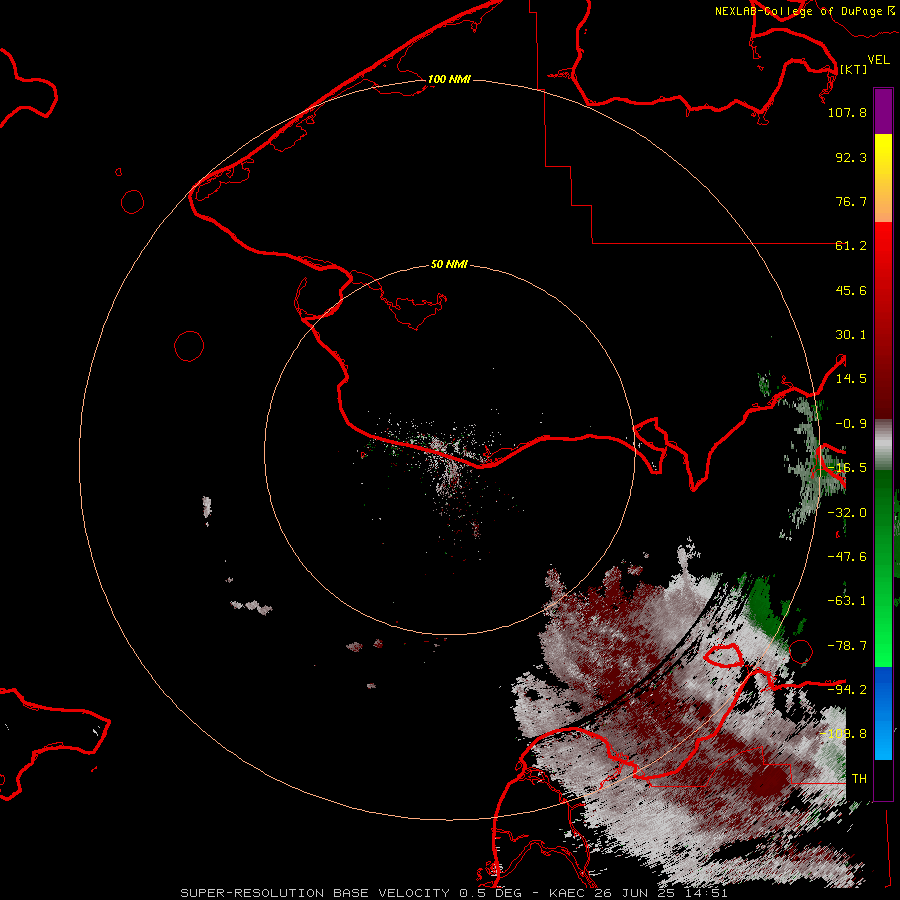The width and height of the screenshot is (900, 900).
Task: Click the -109.8 velocity scale value
Action: coord(843,734)
